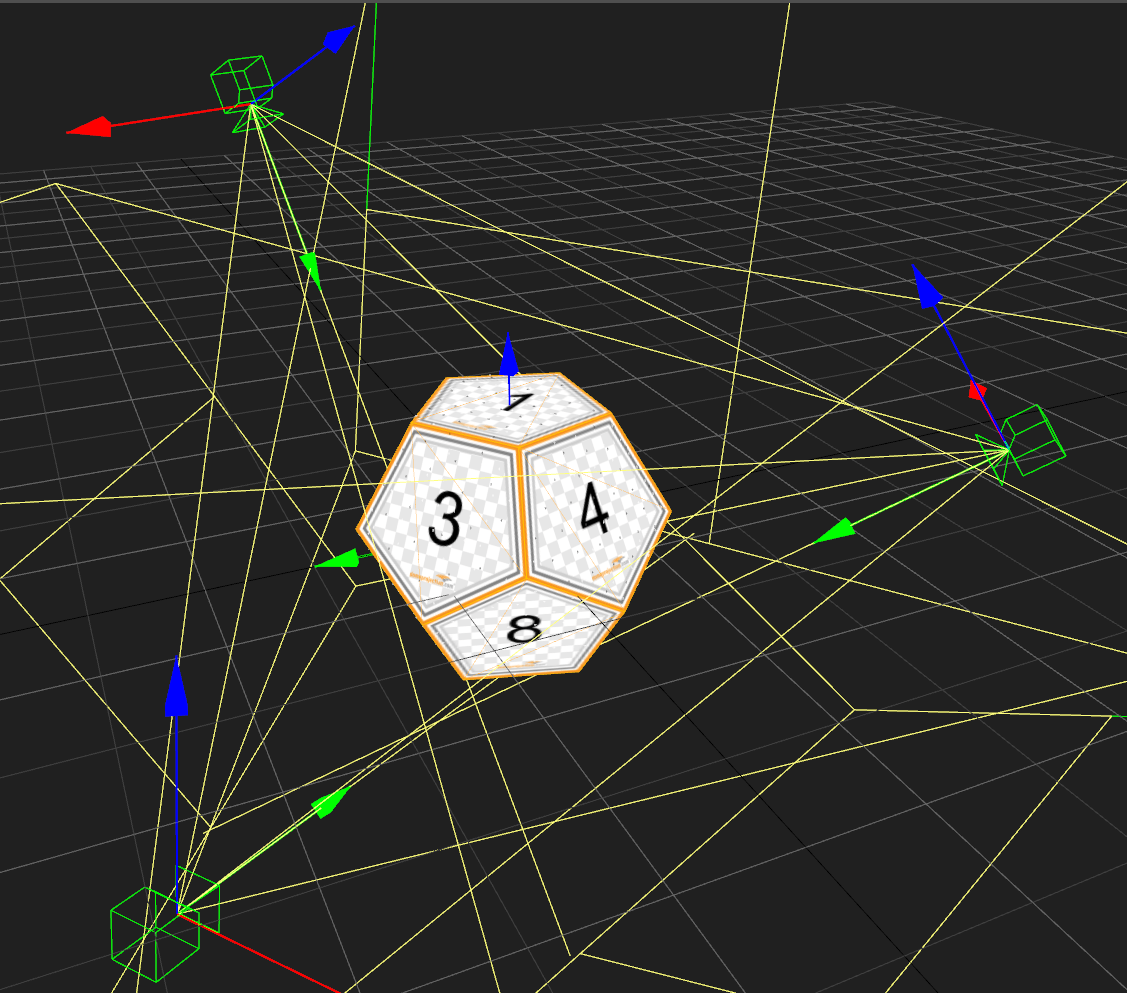Viewport: 1127px width, 993px height.
Task: Click the blue vertical arrow of the bottom-left light
Action: click(177, 686)
